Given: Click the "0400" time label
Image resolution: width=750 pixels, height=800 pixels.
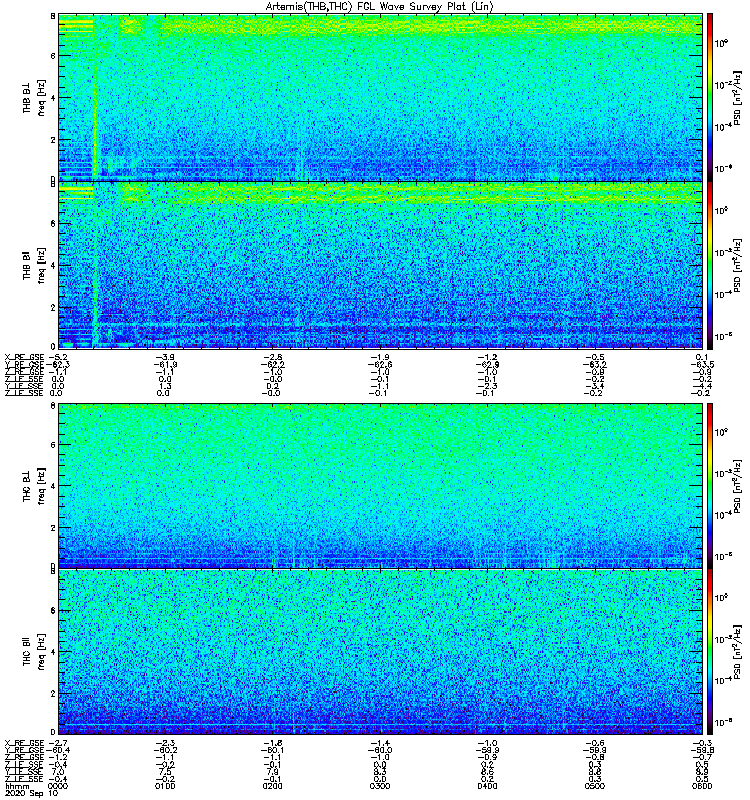Looking at the screenshot, I should coord(487,786).
